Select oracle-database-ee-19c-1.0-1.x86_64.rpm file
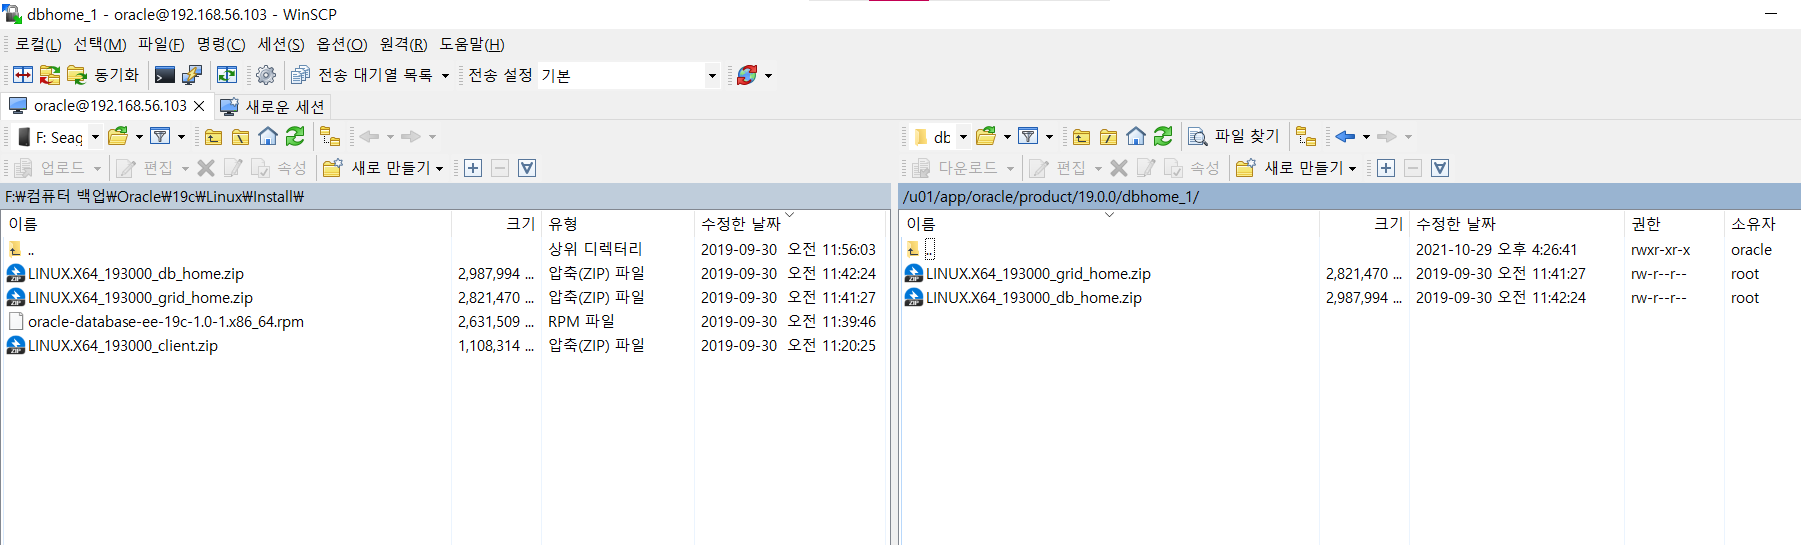The width and height of the screenshot is (1801, 545). [166, 321]
